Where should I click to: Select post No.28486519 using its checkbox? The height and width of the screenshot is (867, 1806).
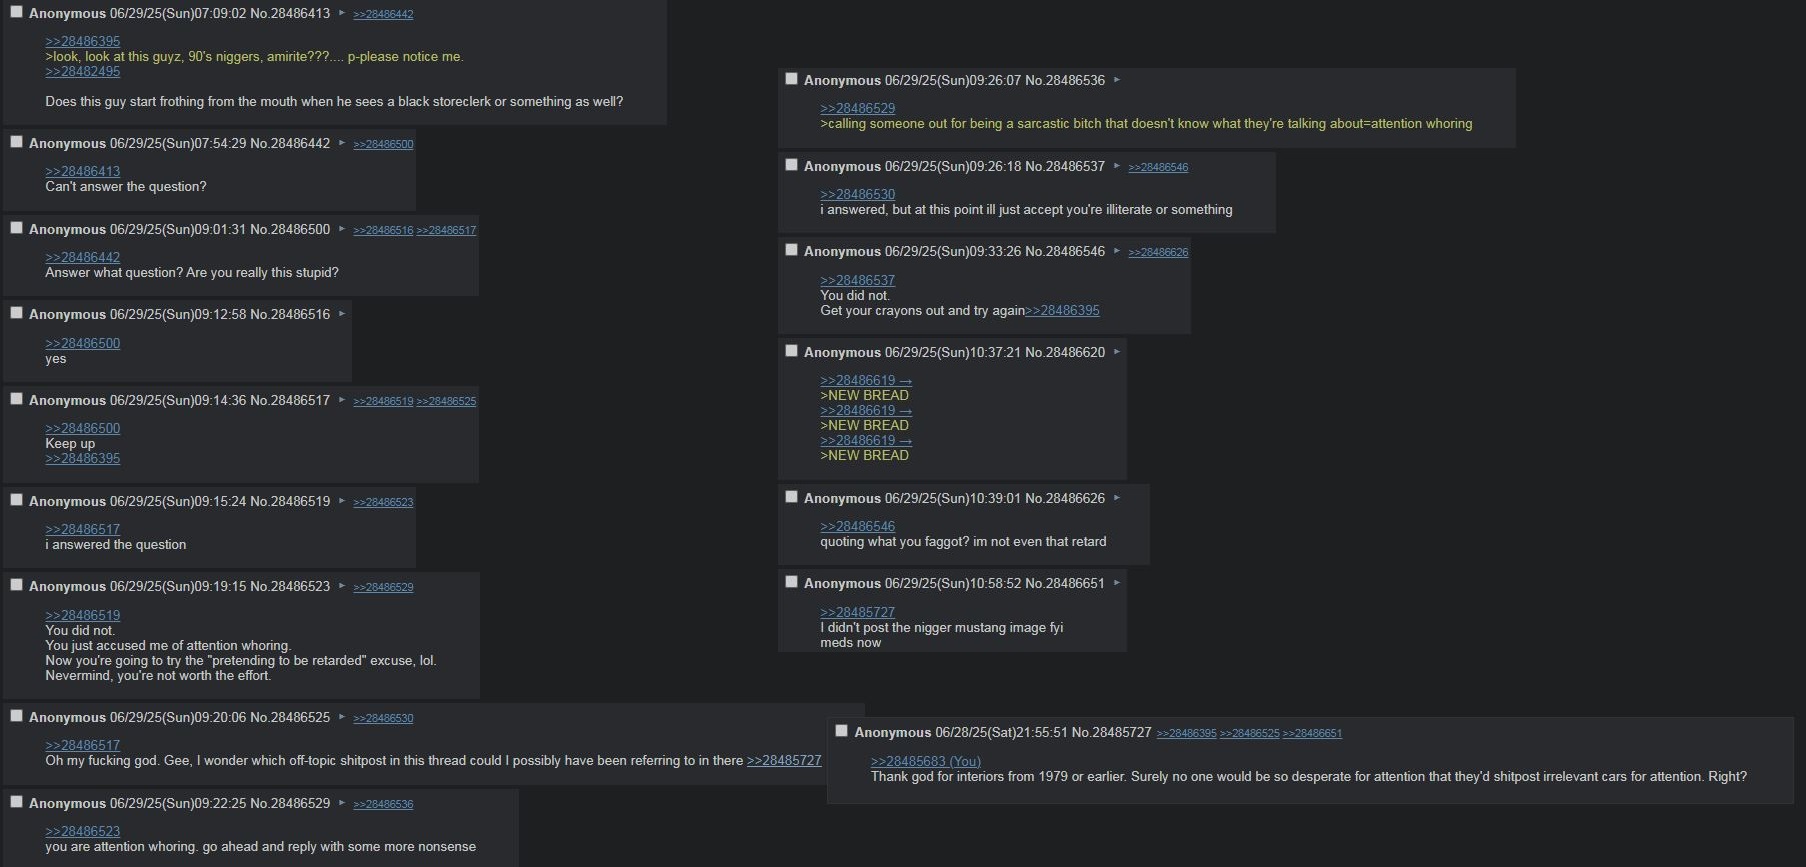tap(16, 500)
